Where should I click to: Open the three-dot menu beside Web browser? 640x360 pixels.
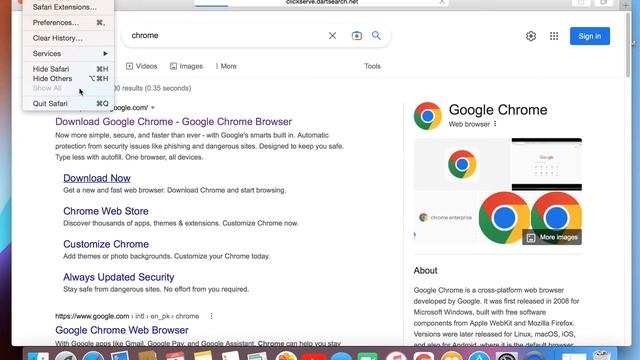tap(495, 124)
